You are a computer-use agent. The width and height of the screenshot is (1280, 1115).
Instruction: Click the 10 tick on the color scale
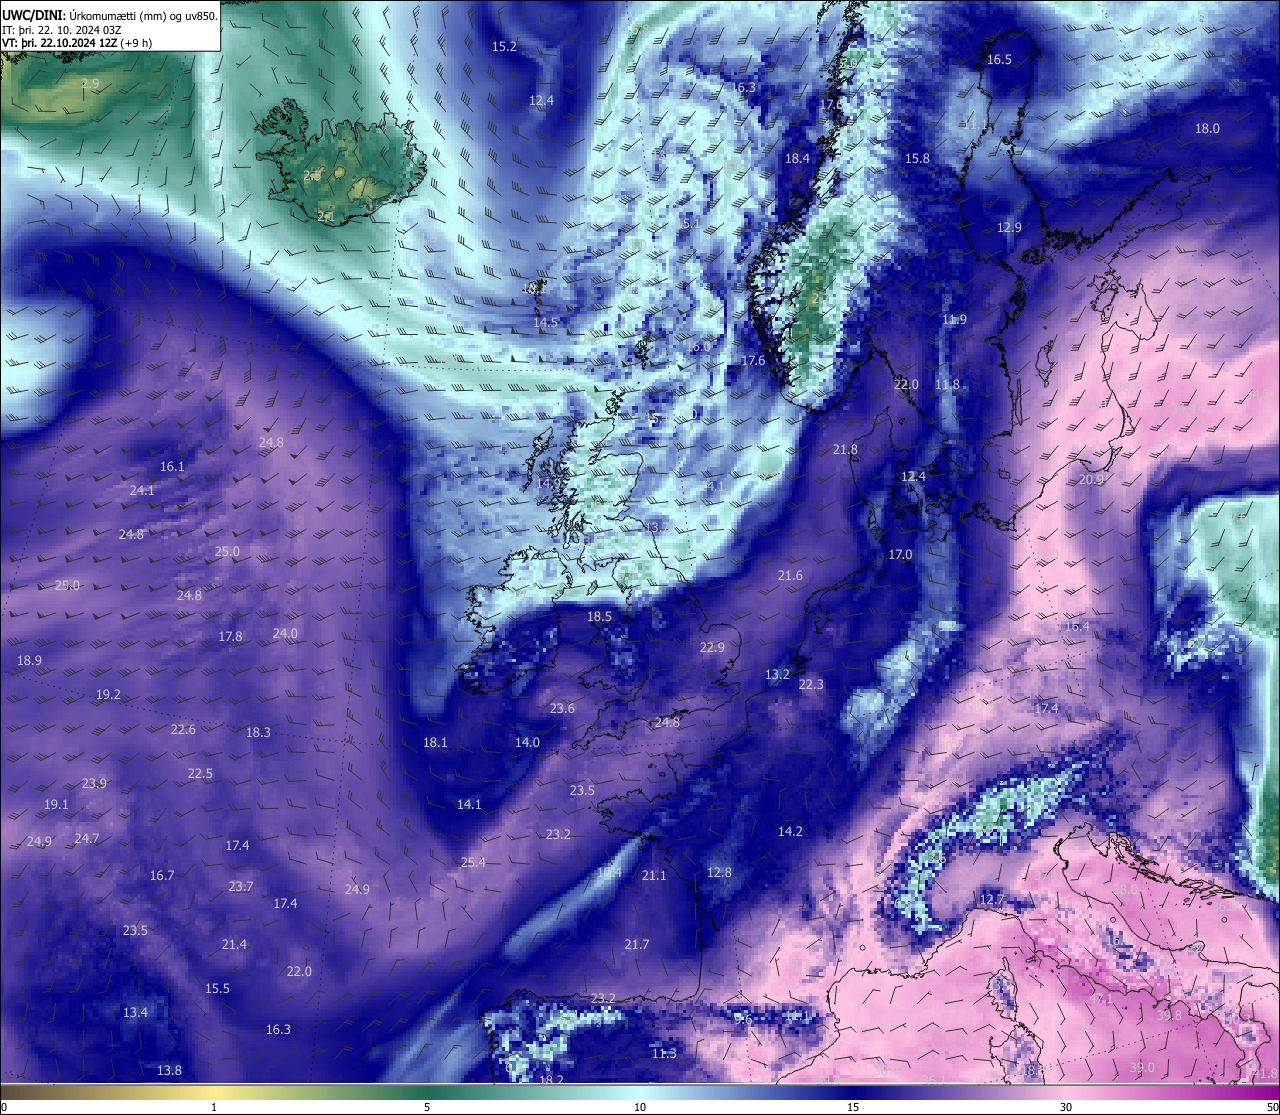point(640,1107)
